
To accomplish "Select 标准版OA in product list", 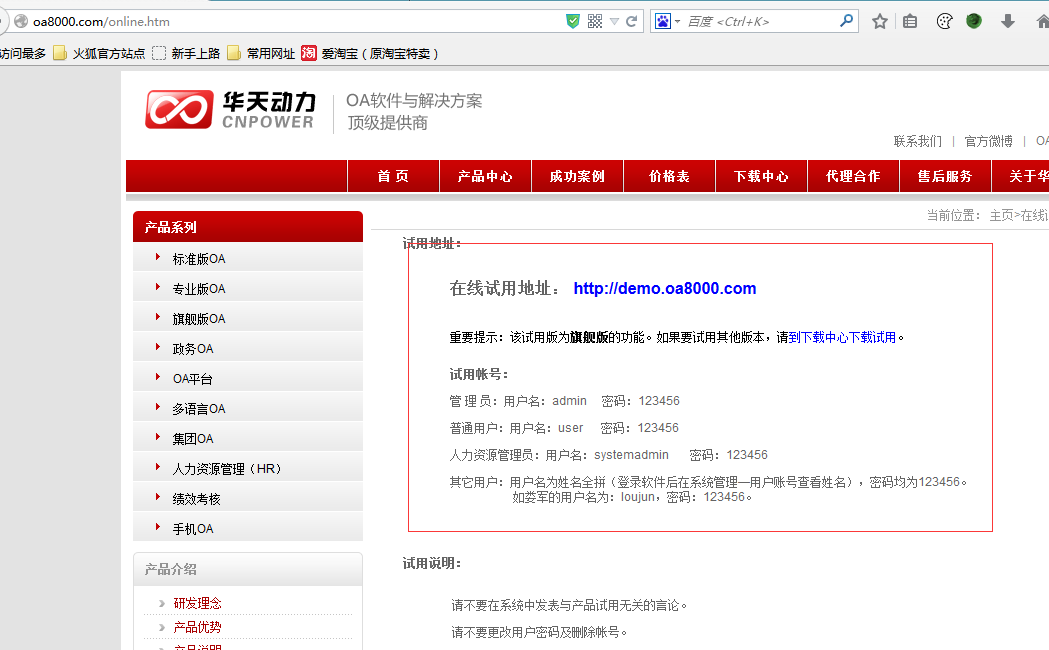I will point(248,258).
